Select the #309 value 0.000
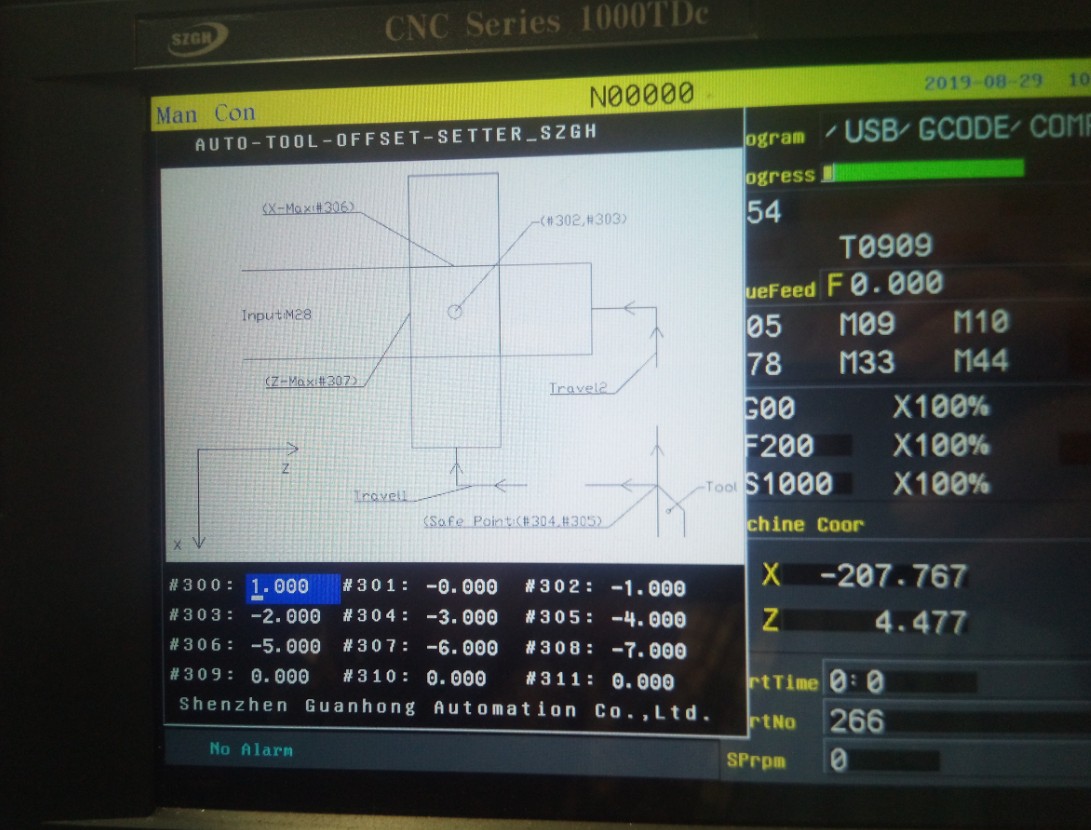Screen dimensions: 1091x830 pyautogui.click(x=280, y=676)
